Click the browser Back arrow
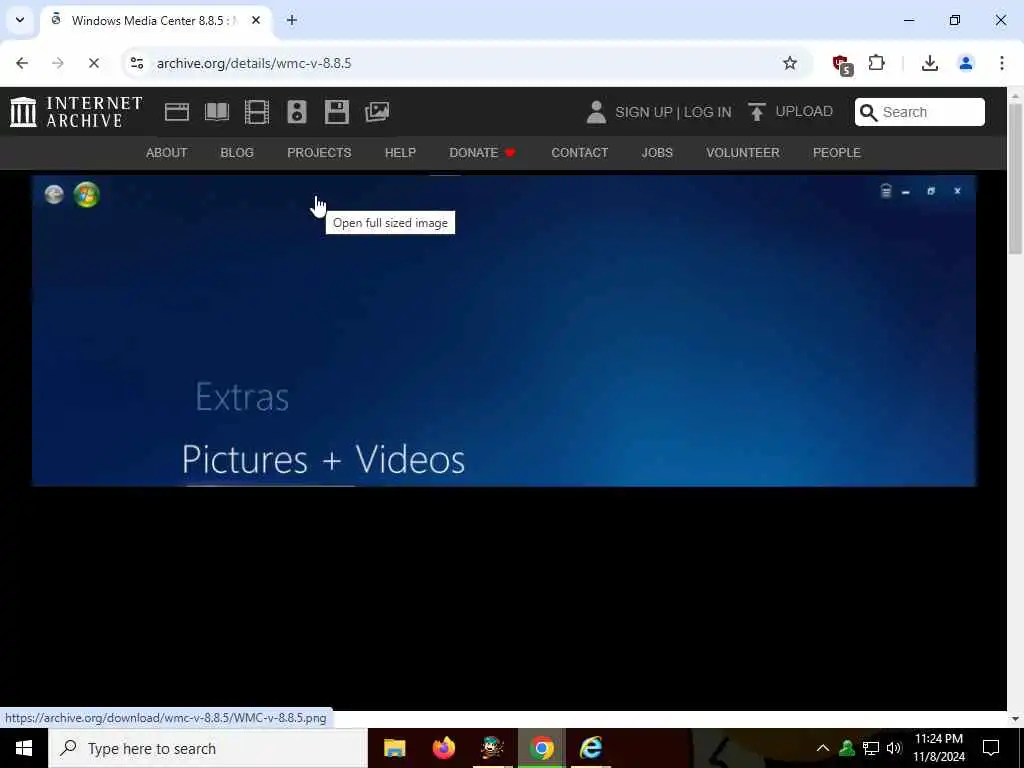 (22, 63)
